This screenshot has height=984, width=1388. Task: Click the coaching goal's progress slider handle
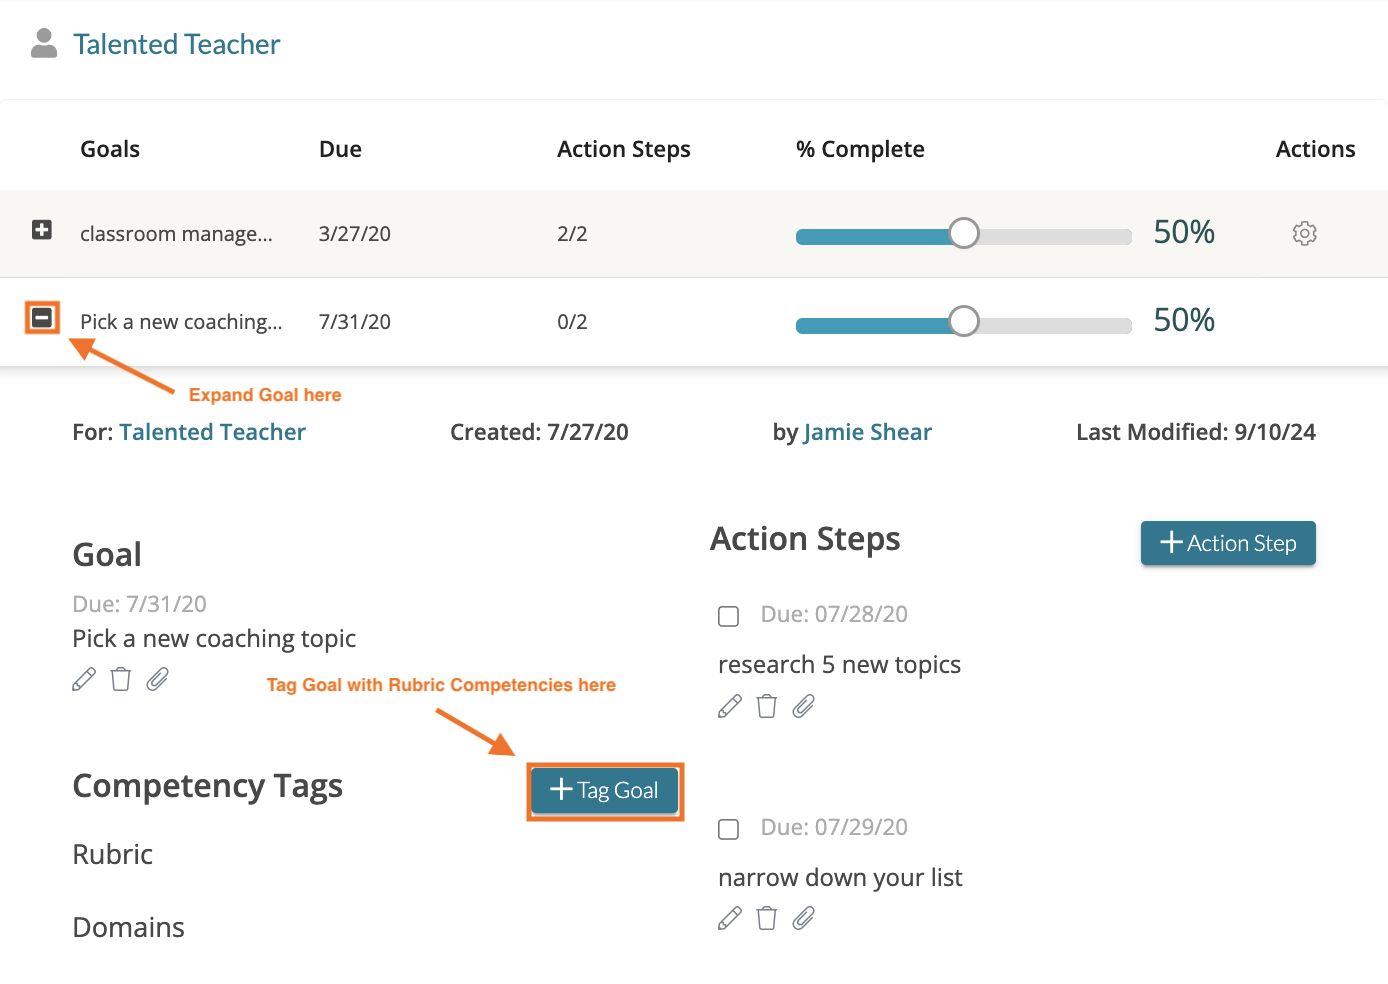click(x=963, y=321)
